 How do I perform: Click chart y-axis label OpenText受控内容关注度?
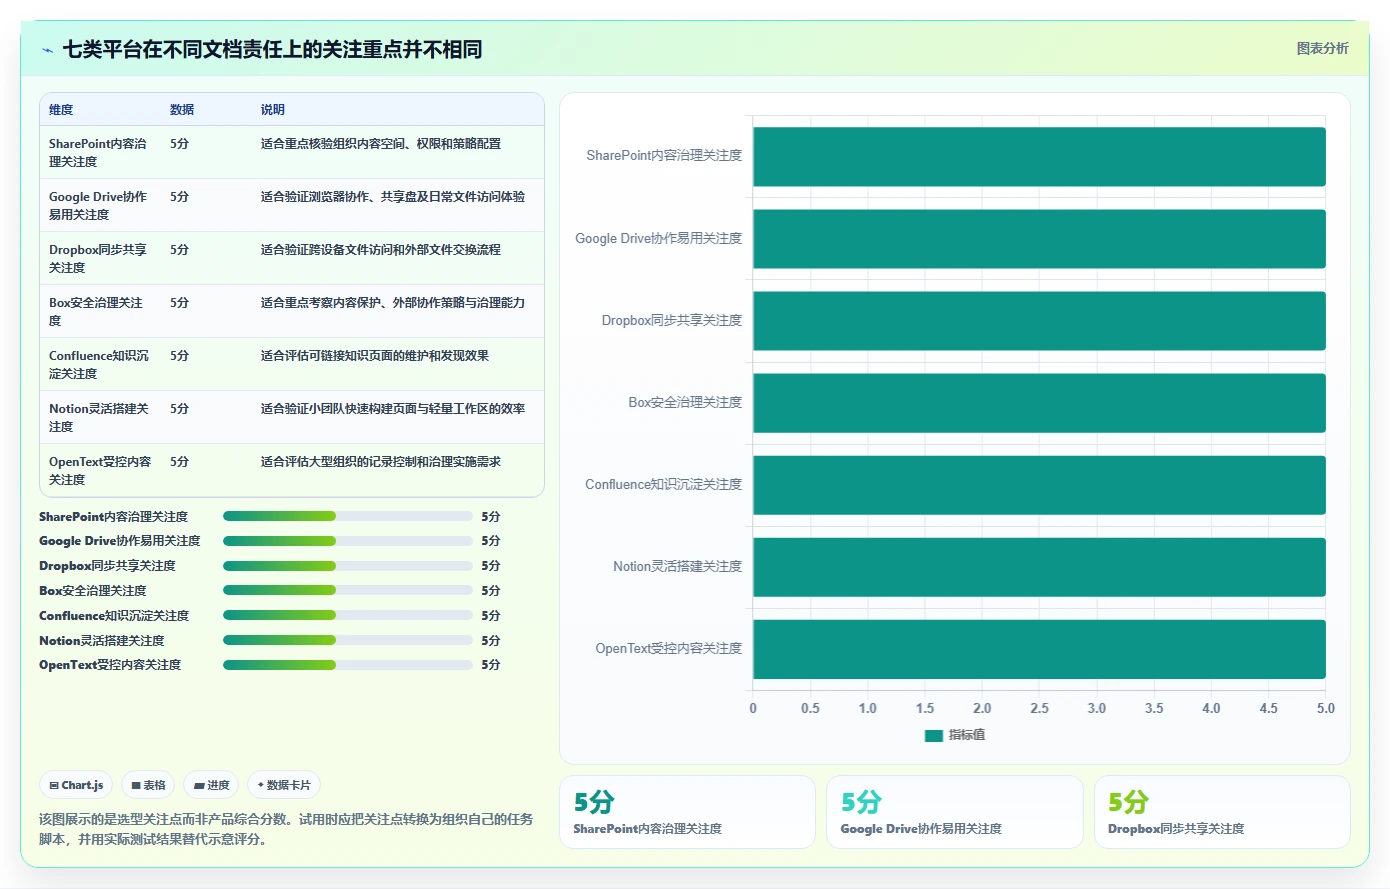[669, 648]
